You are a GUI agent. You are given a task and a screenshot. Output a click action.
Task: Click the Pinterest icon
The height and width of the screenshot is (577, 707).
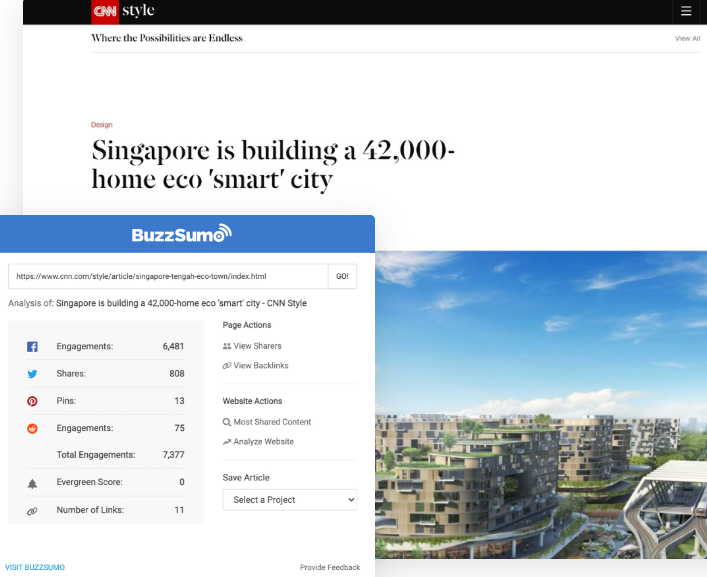pyautogui.click(x=32, y=401)
